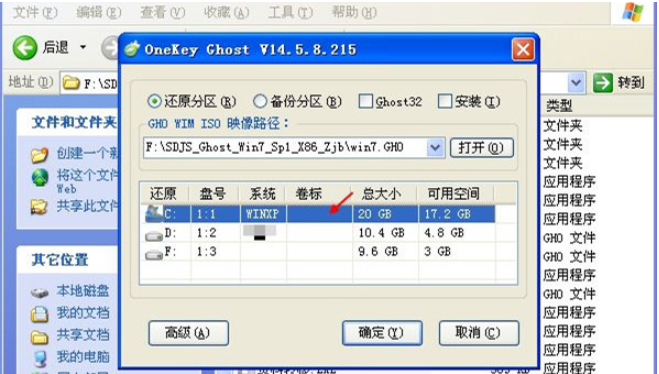The width and height of the screenshot is (659, 374).
Task: Open the 查看 (V) menu in Explorer
Action: click(x=163, y=13)
